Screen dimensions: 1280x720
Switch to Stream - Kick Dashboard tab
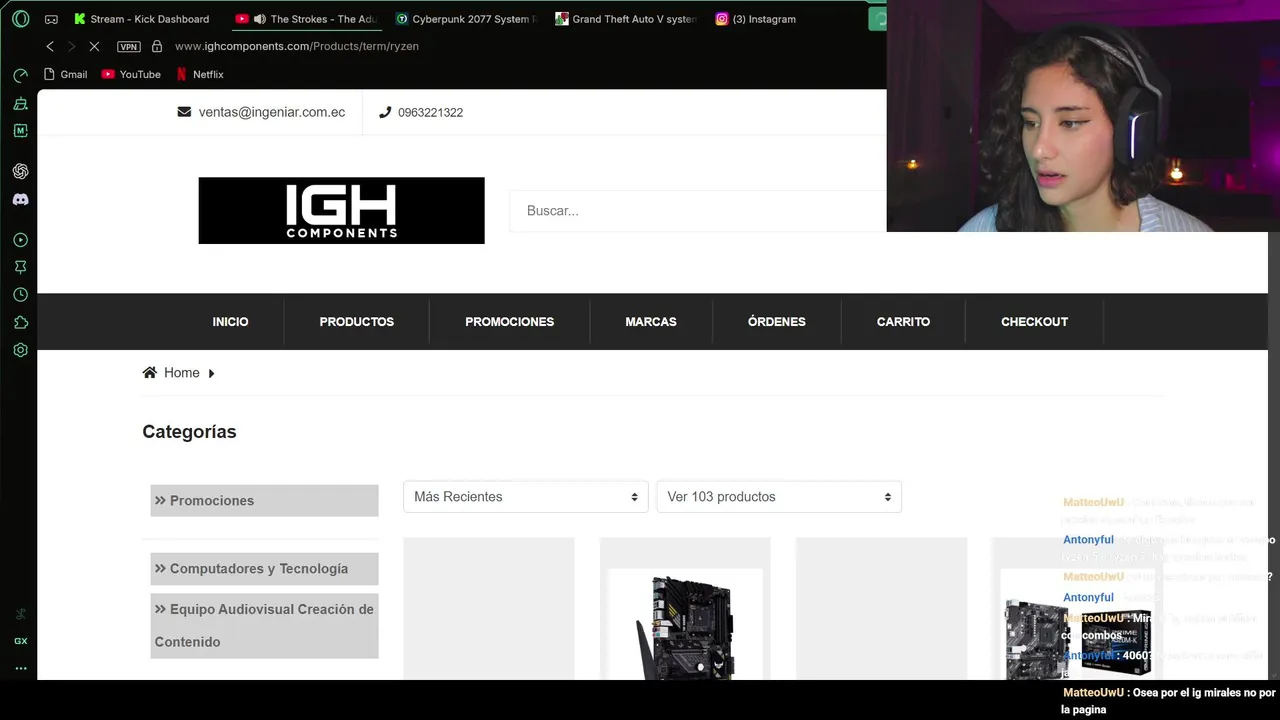click(x=142, y=19)
